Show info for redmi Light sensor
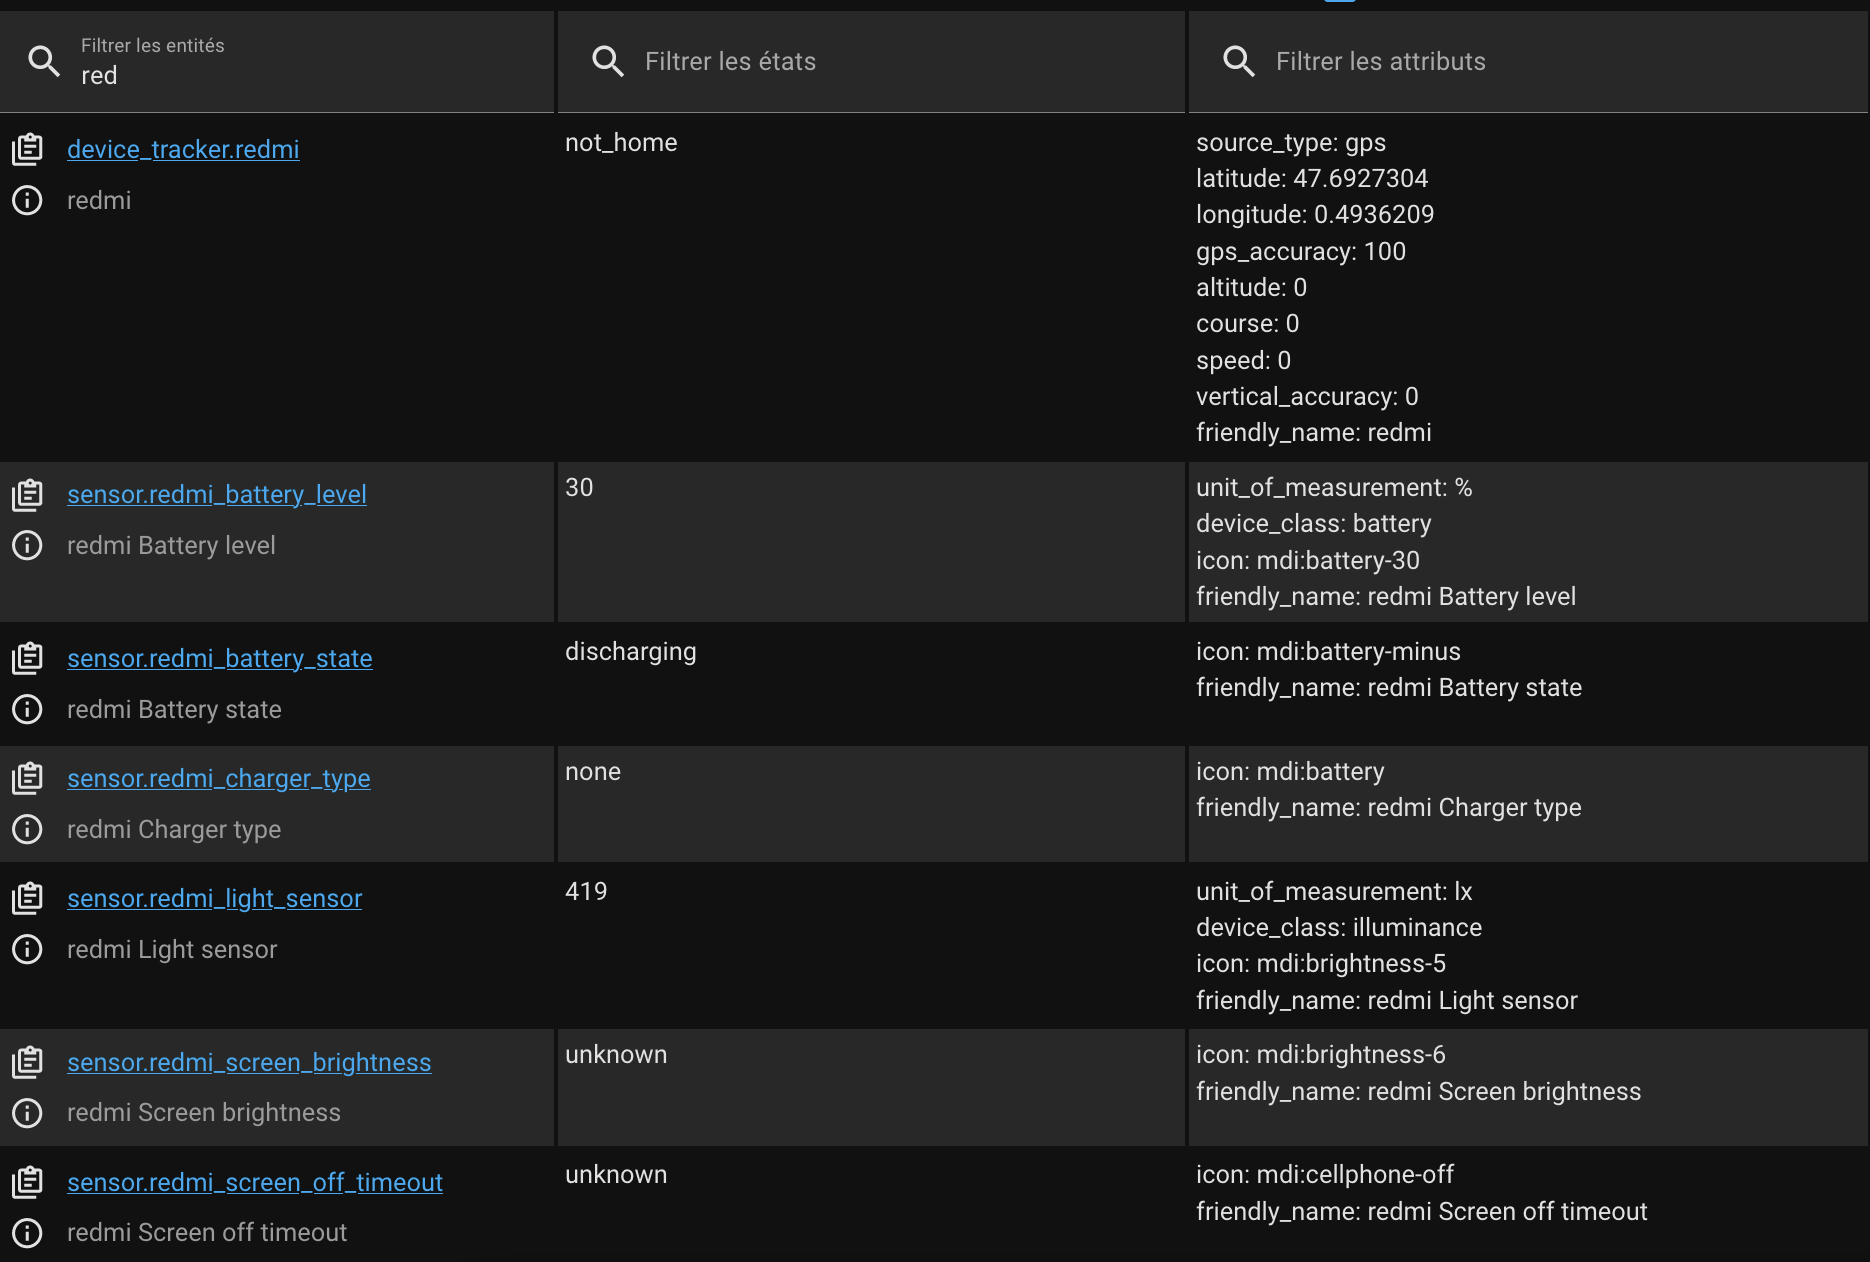 tap(27, 949)
